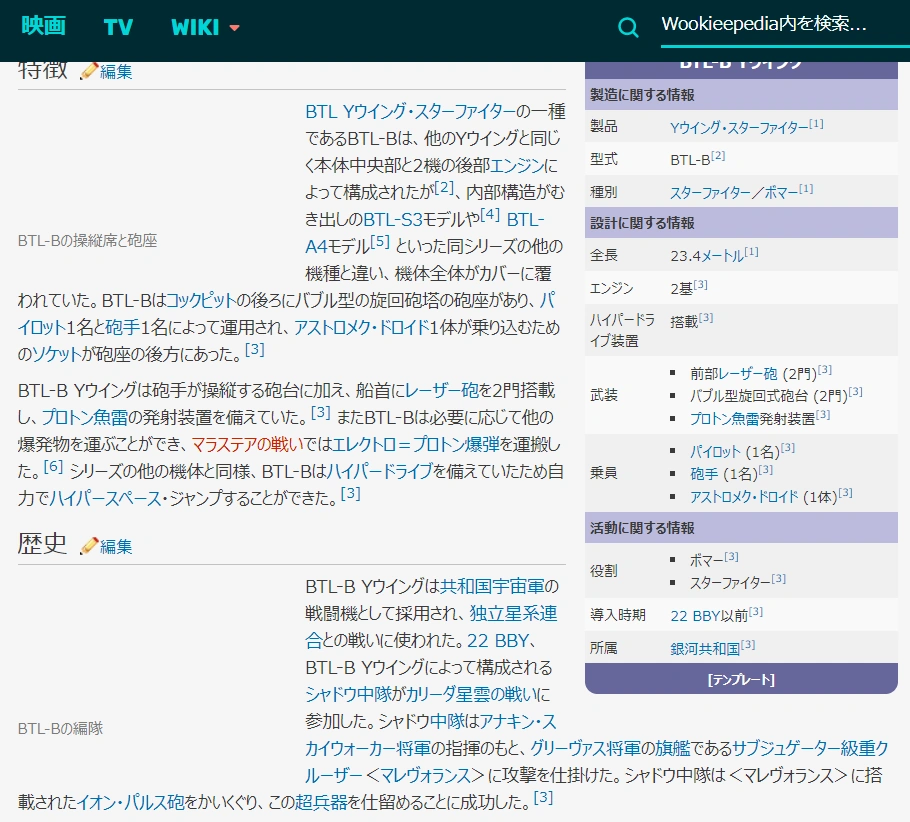Click pencil edit icon beside 歴史 heading

coord(89,546)
